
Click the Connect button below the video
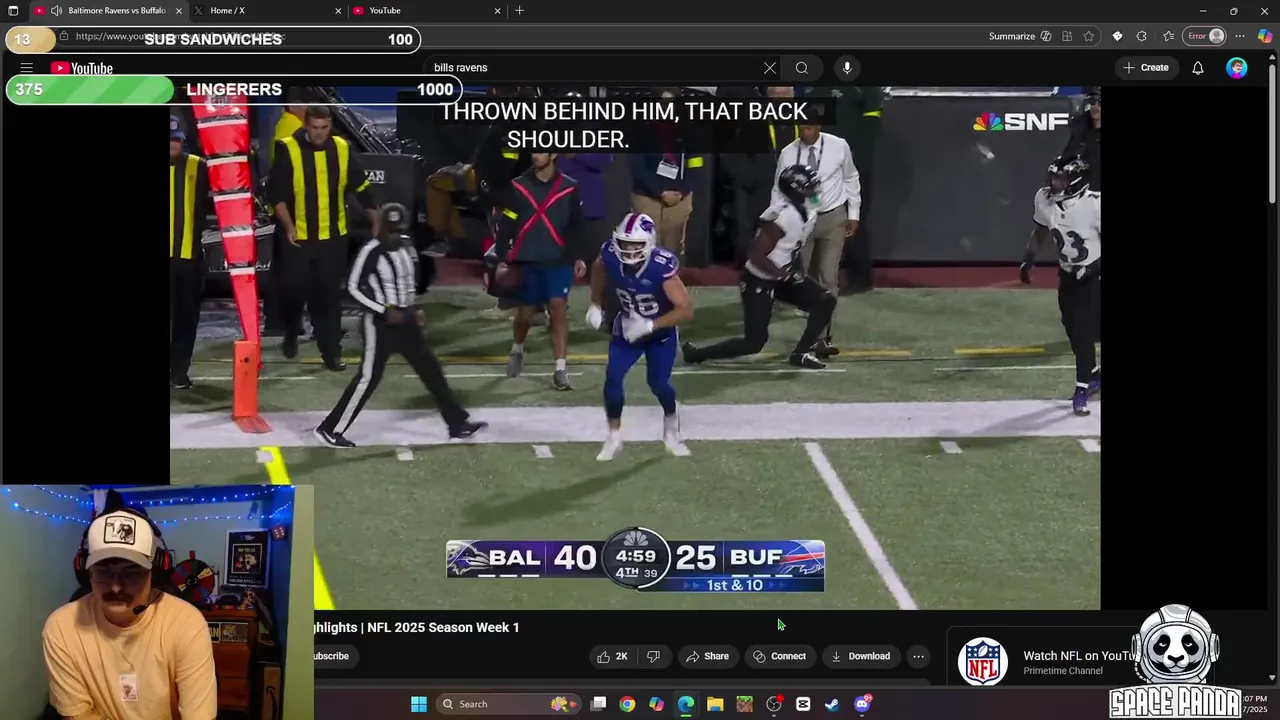pos(780,656)
